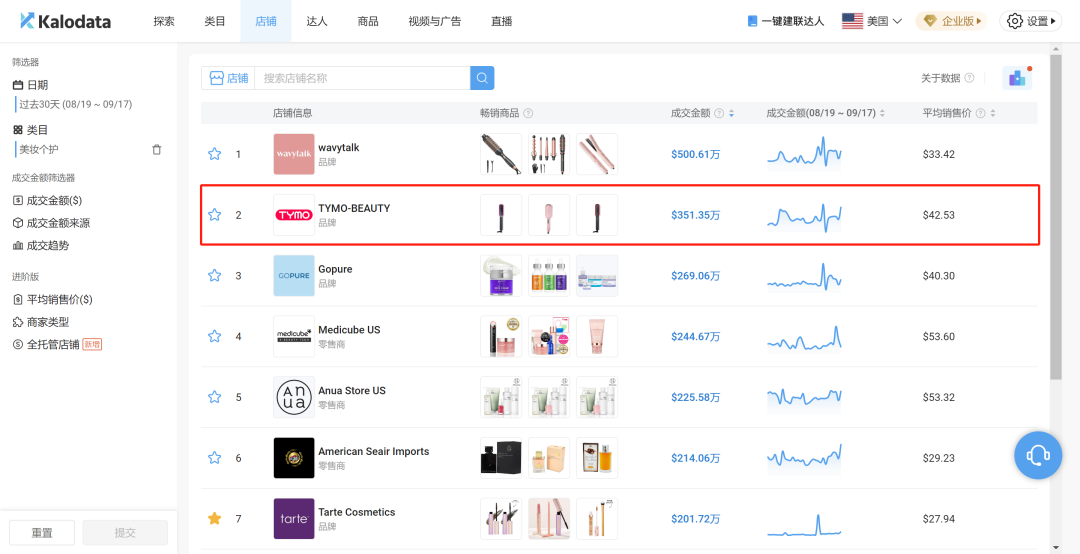The width and height of the screenshot is (1080, 554).
Task: Switch to the 达人 tab
Action: [x=316, y=21]
